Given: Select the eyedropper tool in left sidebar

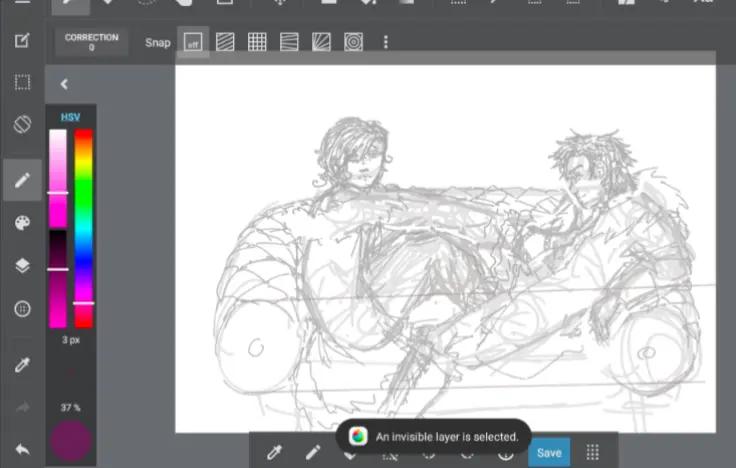Looking at the screenshot, I should click(x=22, y=365).
